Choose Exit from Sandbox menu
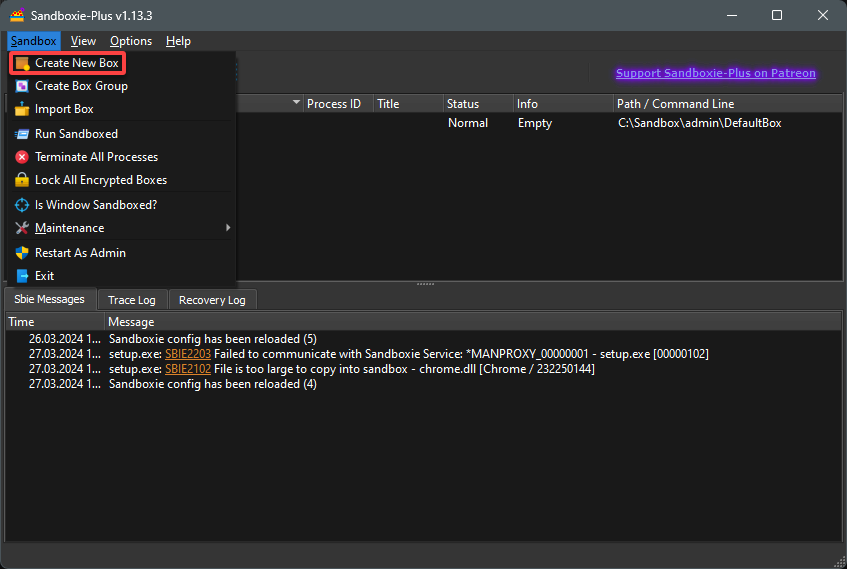The height and width of the screenshot is (569, 847). click(122, 276)
